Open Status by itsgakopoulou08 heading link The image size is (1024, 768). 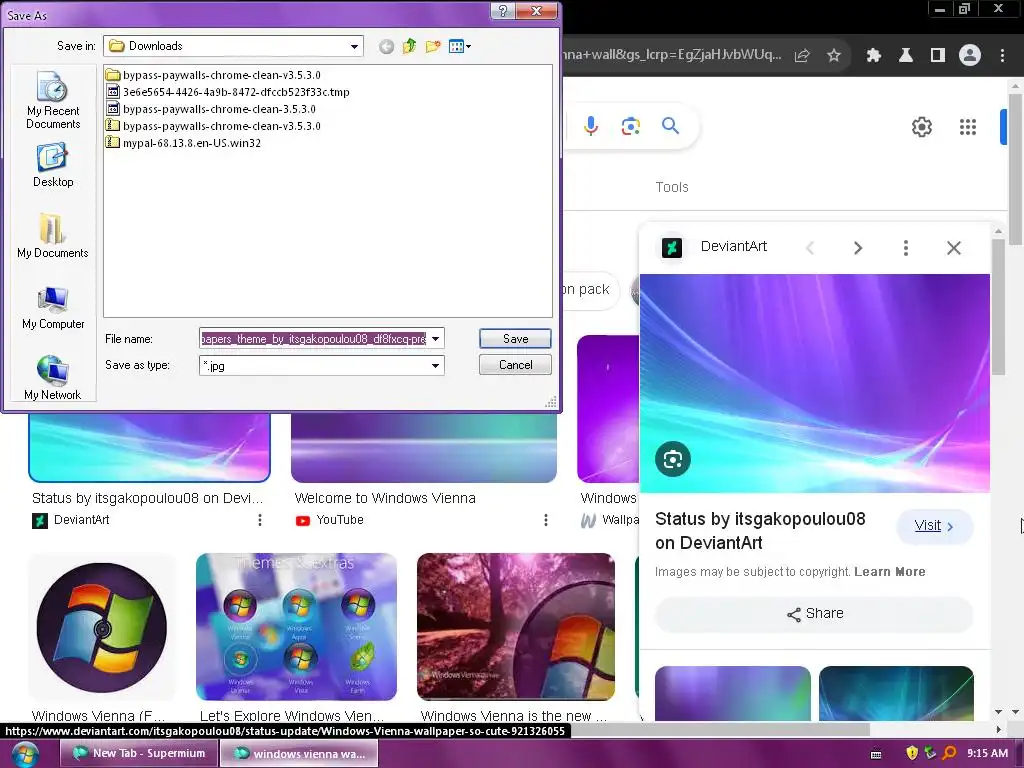click(760, 530)
